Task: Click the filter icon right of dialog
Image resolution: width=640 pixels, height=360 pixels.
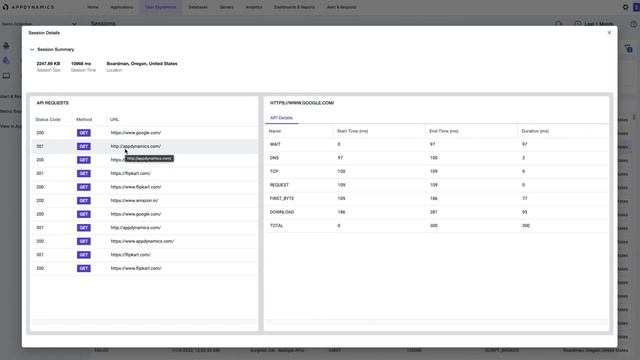Action: pos(629,49)
